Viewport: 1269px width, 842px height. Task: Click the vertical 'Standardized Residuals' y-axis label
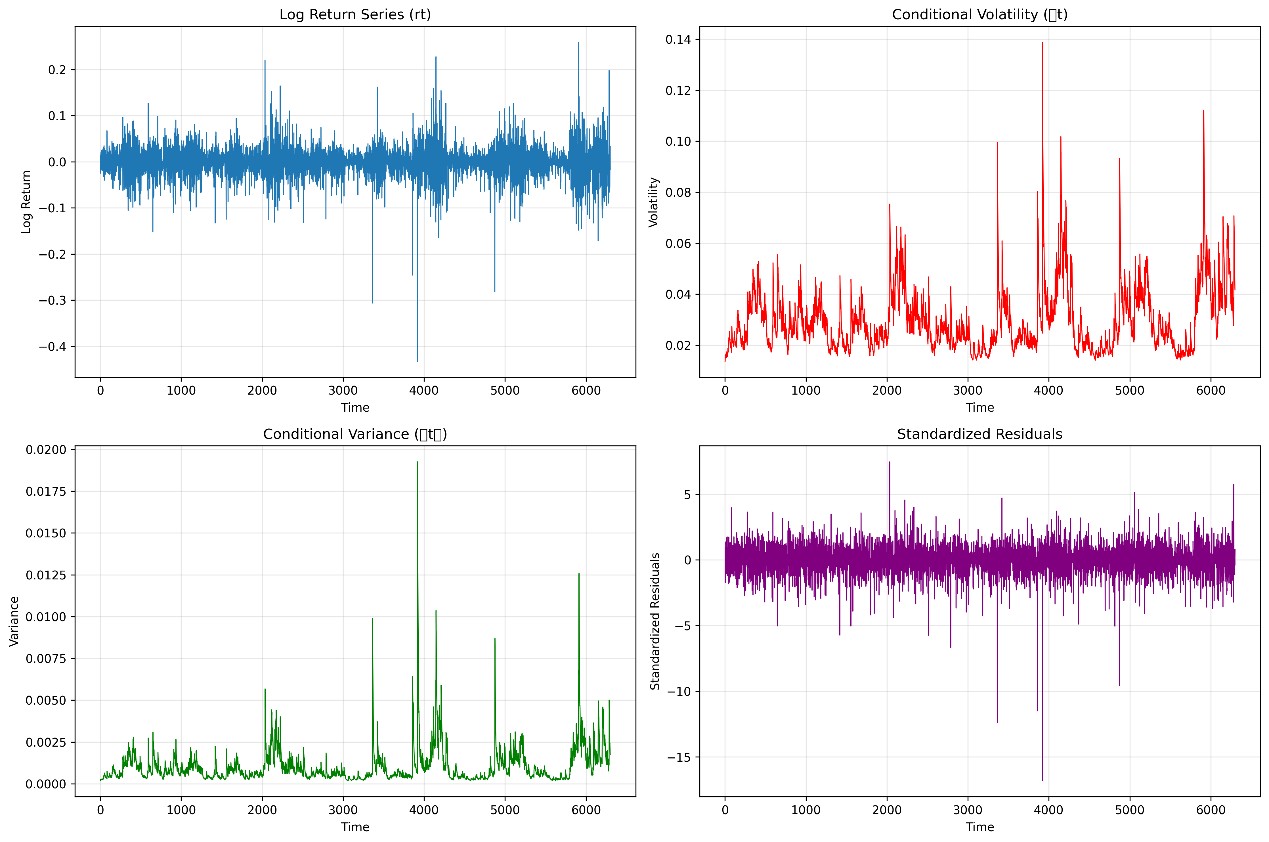click(x=655, y=621)
